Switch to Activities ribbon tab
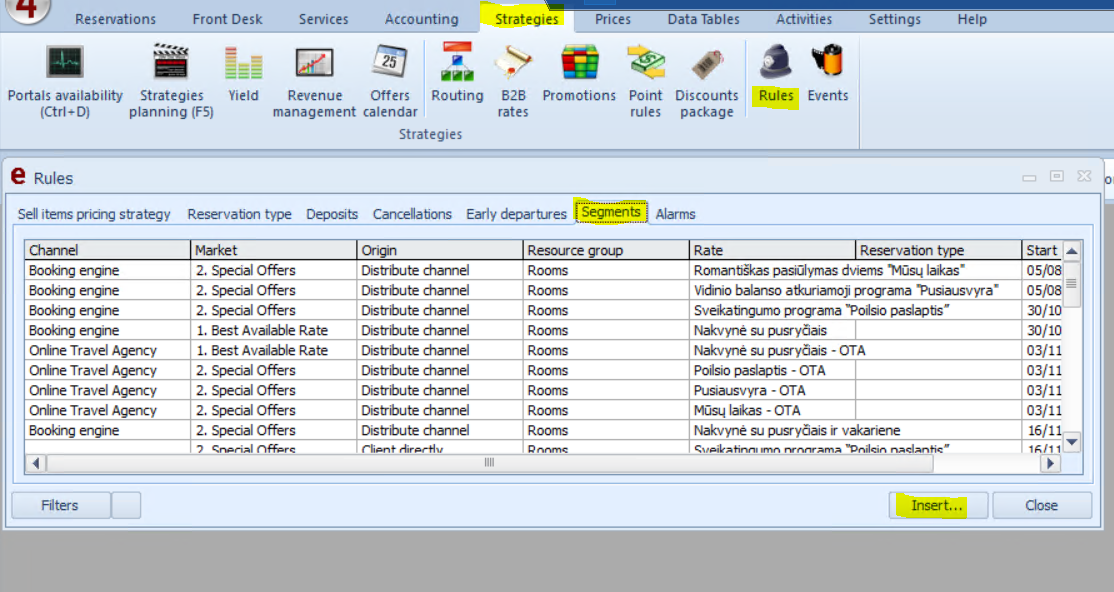Screen dimensions: 1114x592 click(804, 19)
